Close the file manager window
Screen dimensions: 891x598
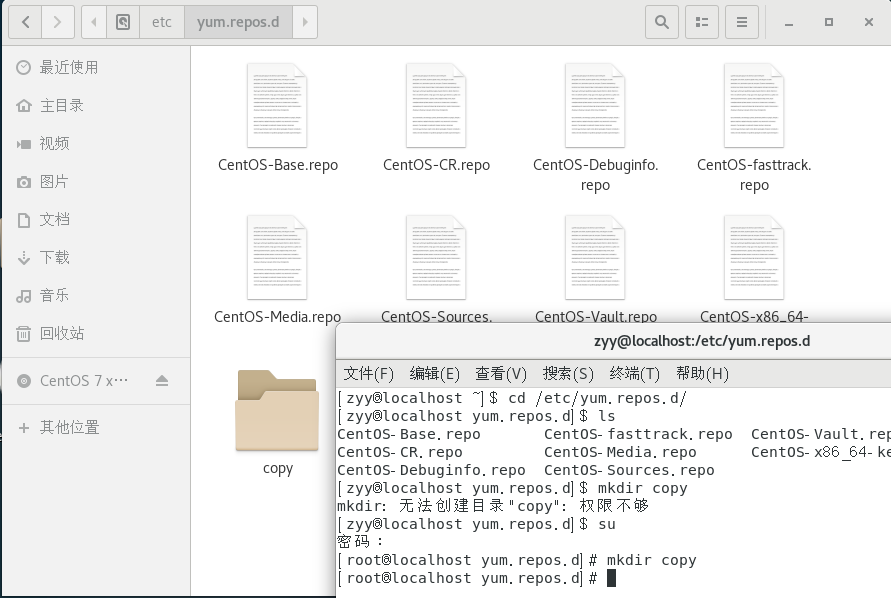pyautogui.click(x=869, y=22)
